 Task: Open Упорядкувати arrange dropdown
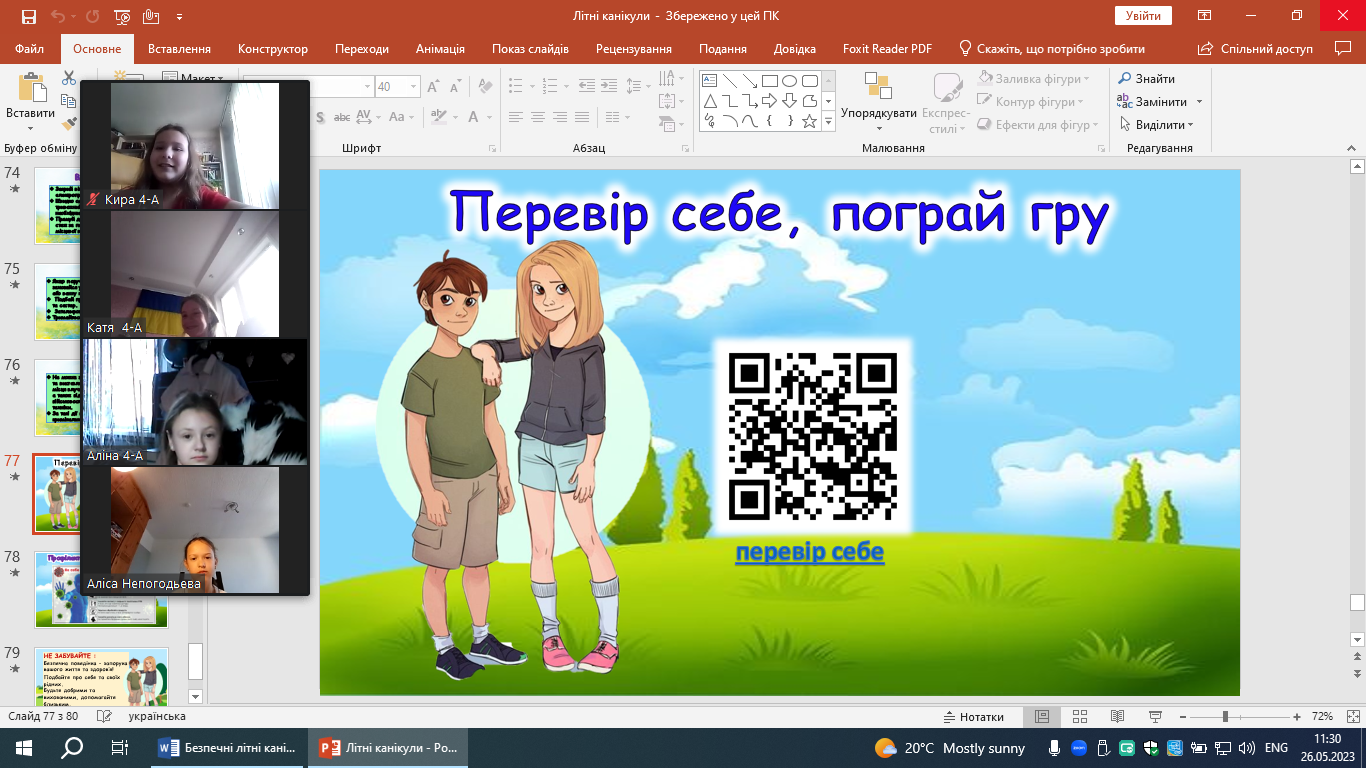tap(878, 102)
